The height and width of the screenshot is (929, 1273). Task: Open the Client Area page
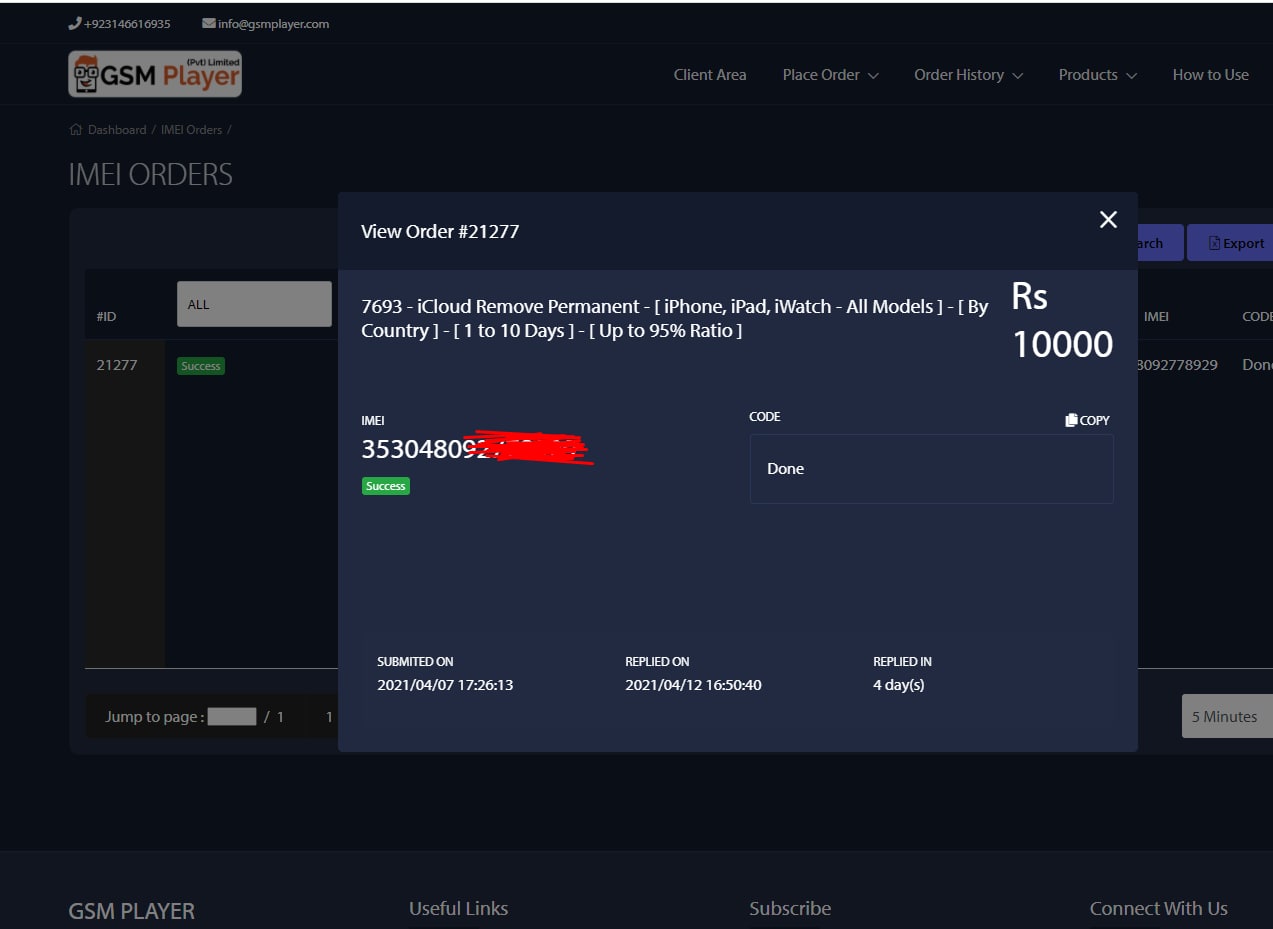tap(710, 75)
